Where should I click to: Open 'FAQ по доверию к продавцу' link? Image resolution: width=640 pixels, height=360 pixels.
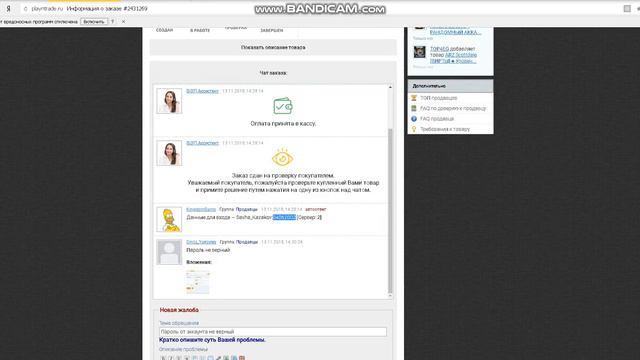coord(453,108)
